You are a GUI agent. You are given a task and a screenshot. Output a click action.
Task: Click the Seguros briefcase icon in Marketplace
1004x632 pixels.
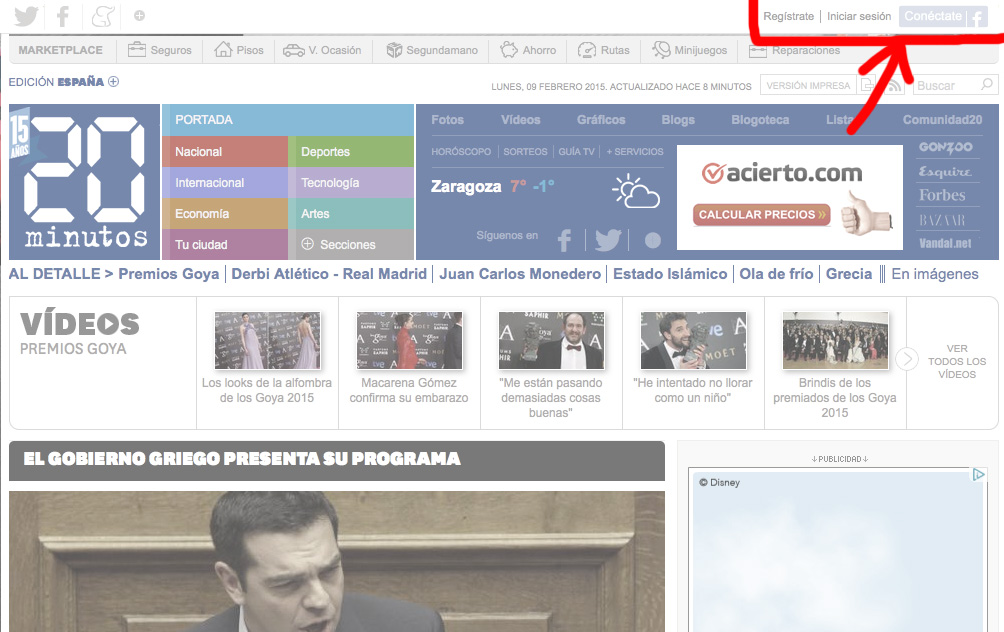tap(137, 50)
